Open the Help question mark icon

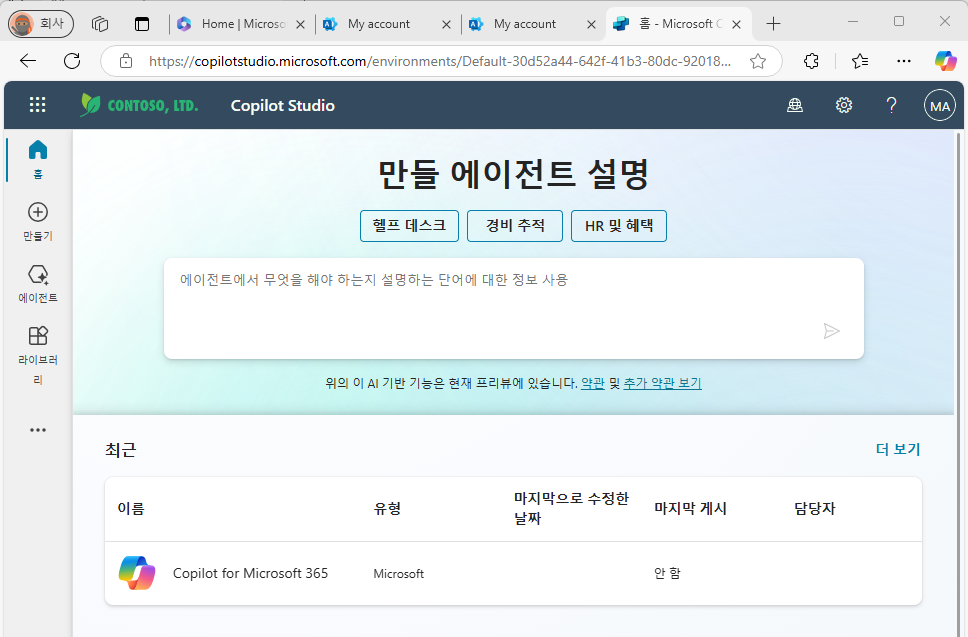[x=891, y=106]
